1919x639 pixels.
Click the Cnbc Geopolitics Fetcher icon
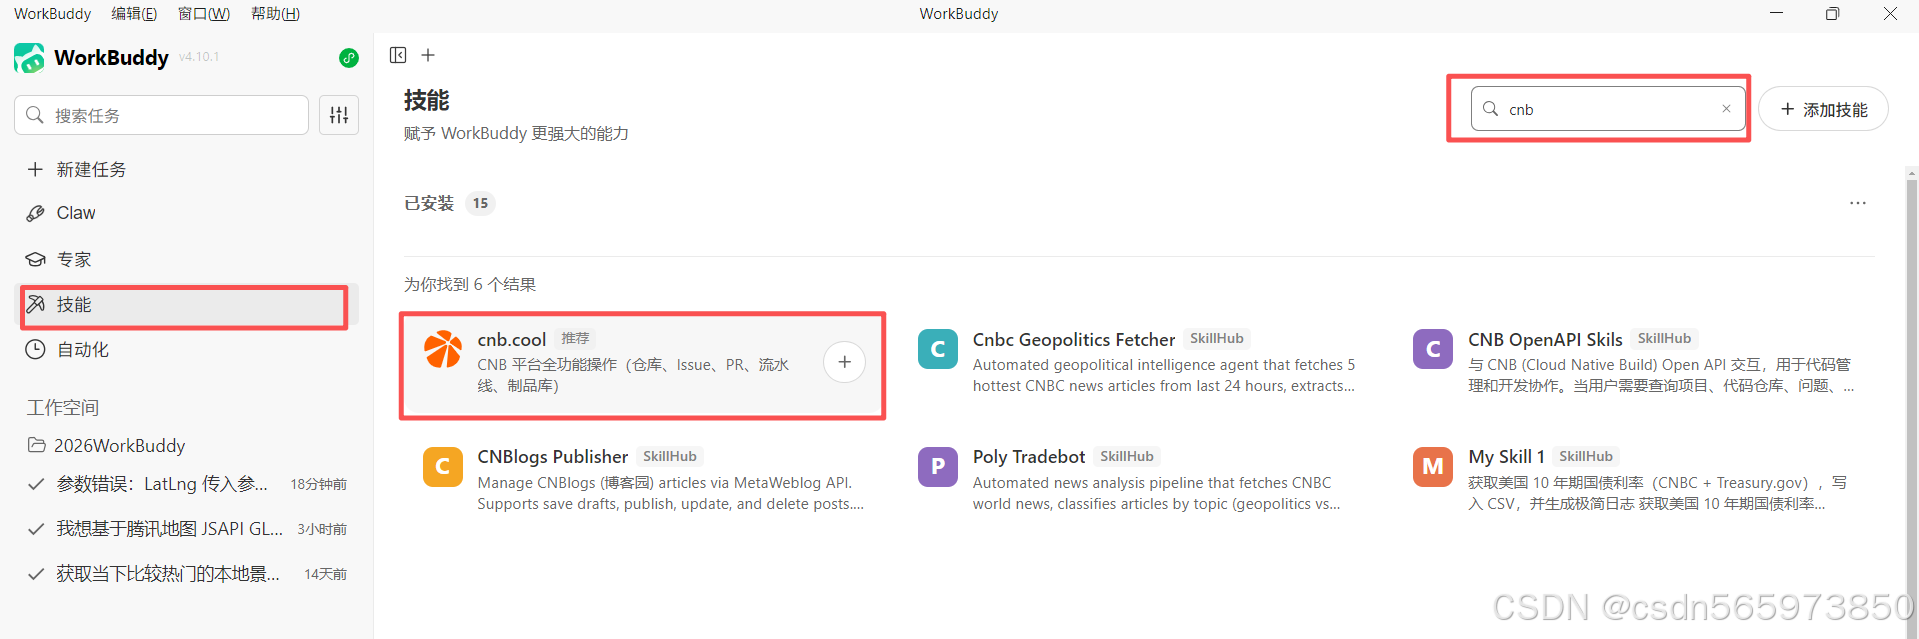tap(938, 349)
